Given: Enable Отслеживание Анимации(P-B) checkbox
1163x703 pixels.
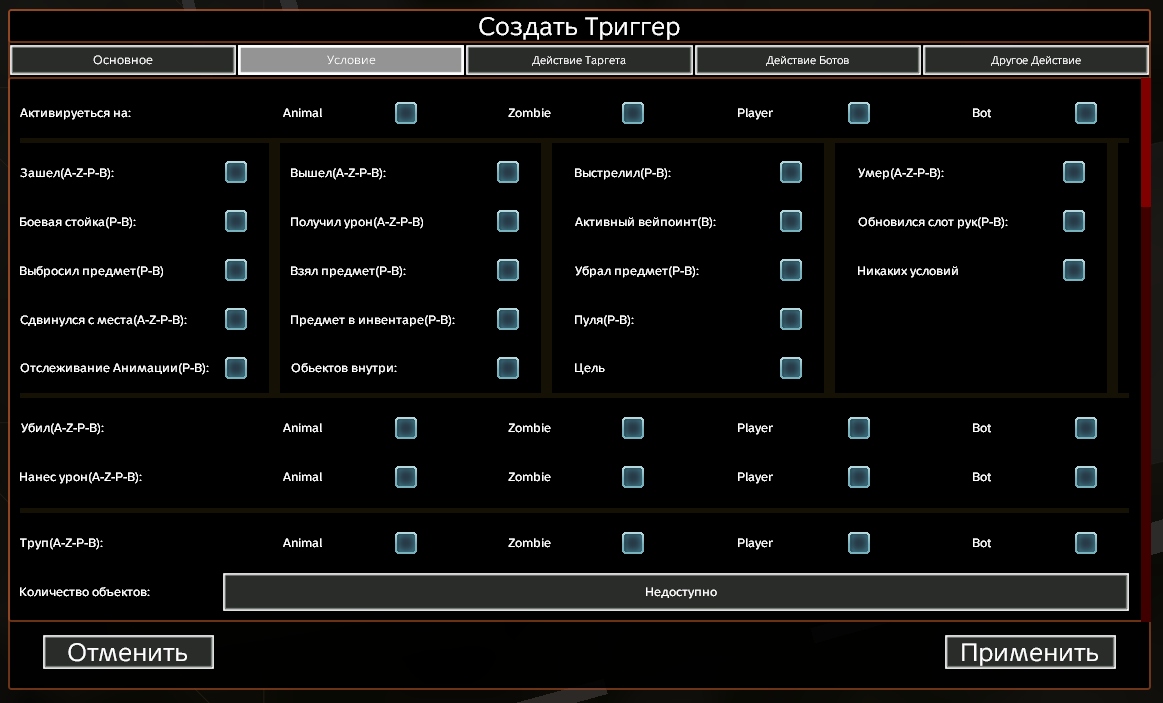Looking at the screenshot, I should [x=236, y=368].
